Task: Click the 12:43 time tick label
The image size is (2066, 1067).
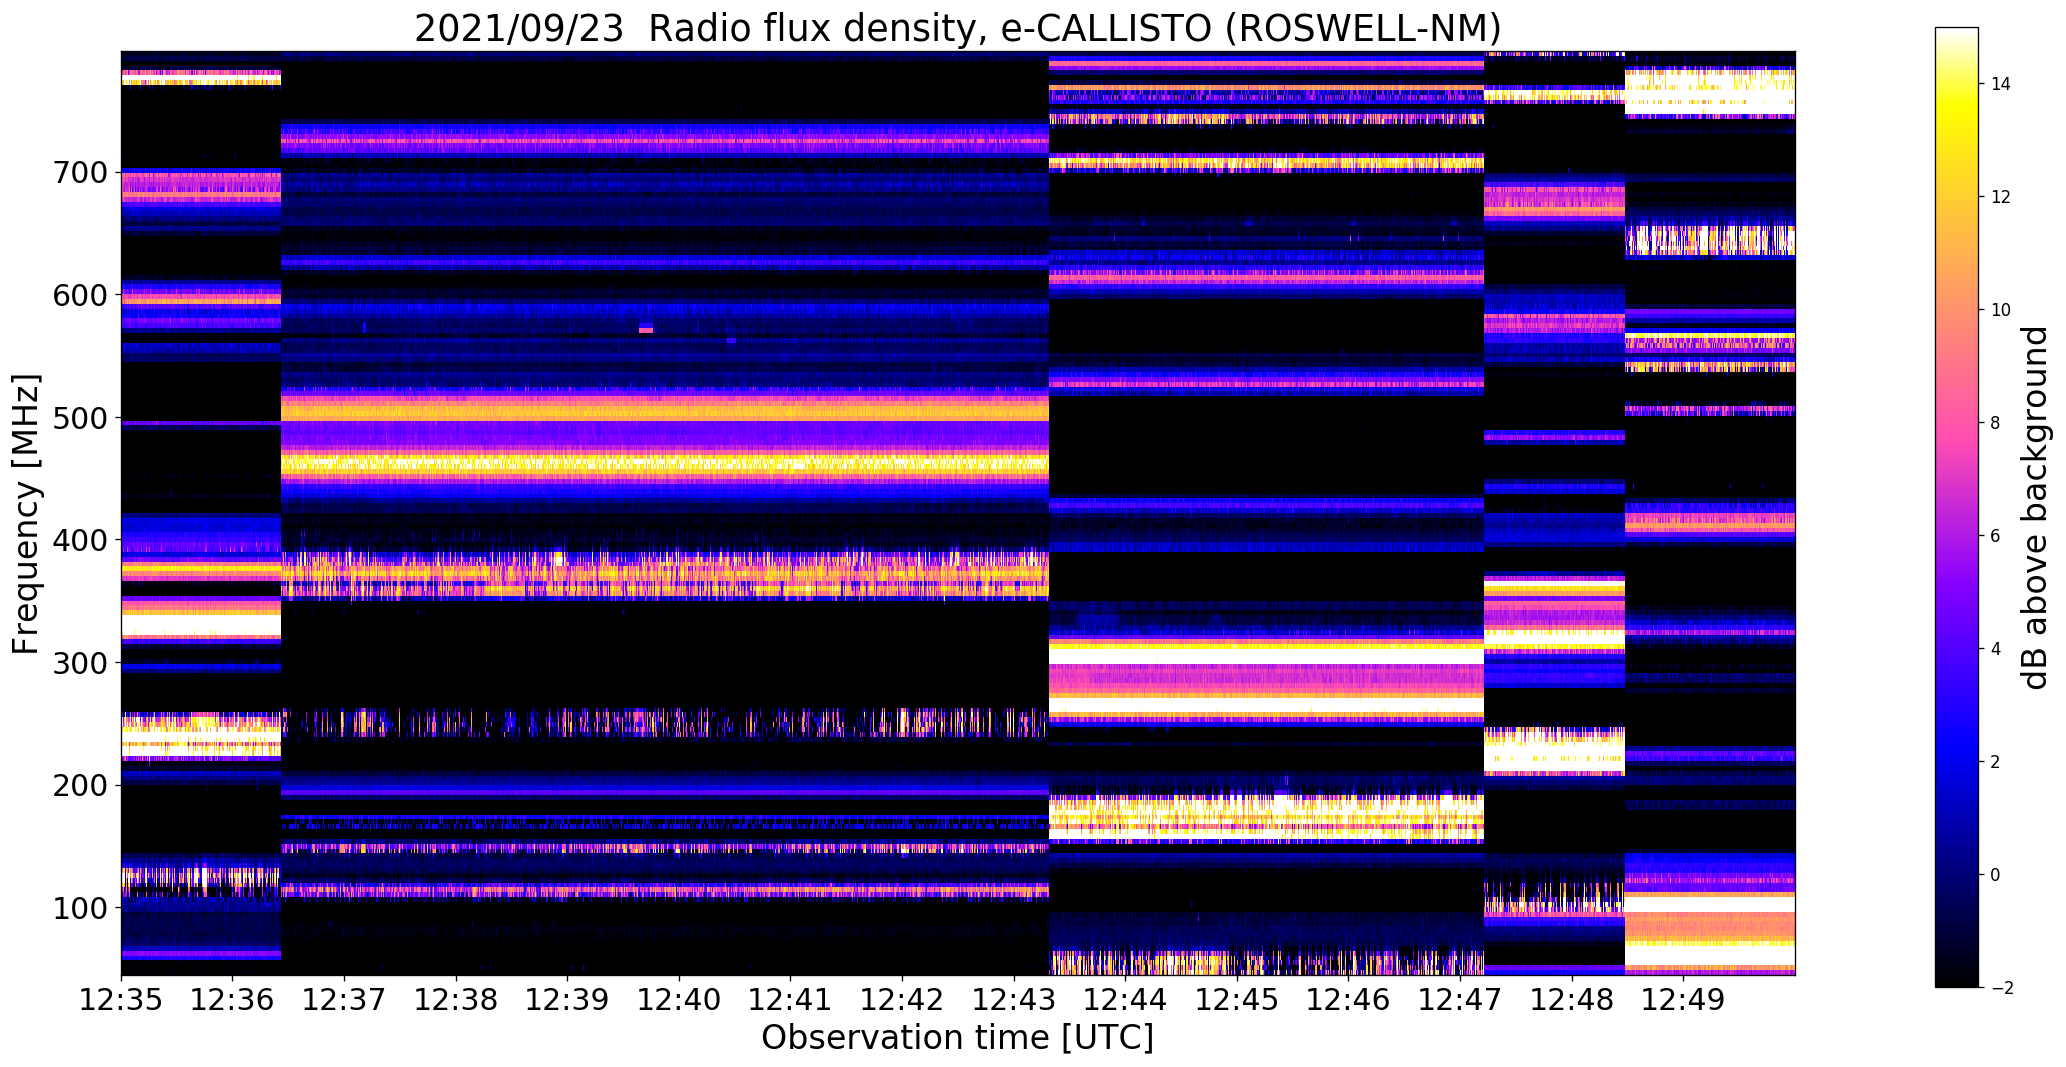Action: pos(1014,999)
